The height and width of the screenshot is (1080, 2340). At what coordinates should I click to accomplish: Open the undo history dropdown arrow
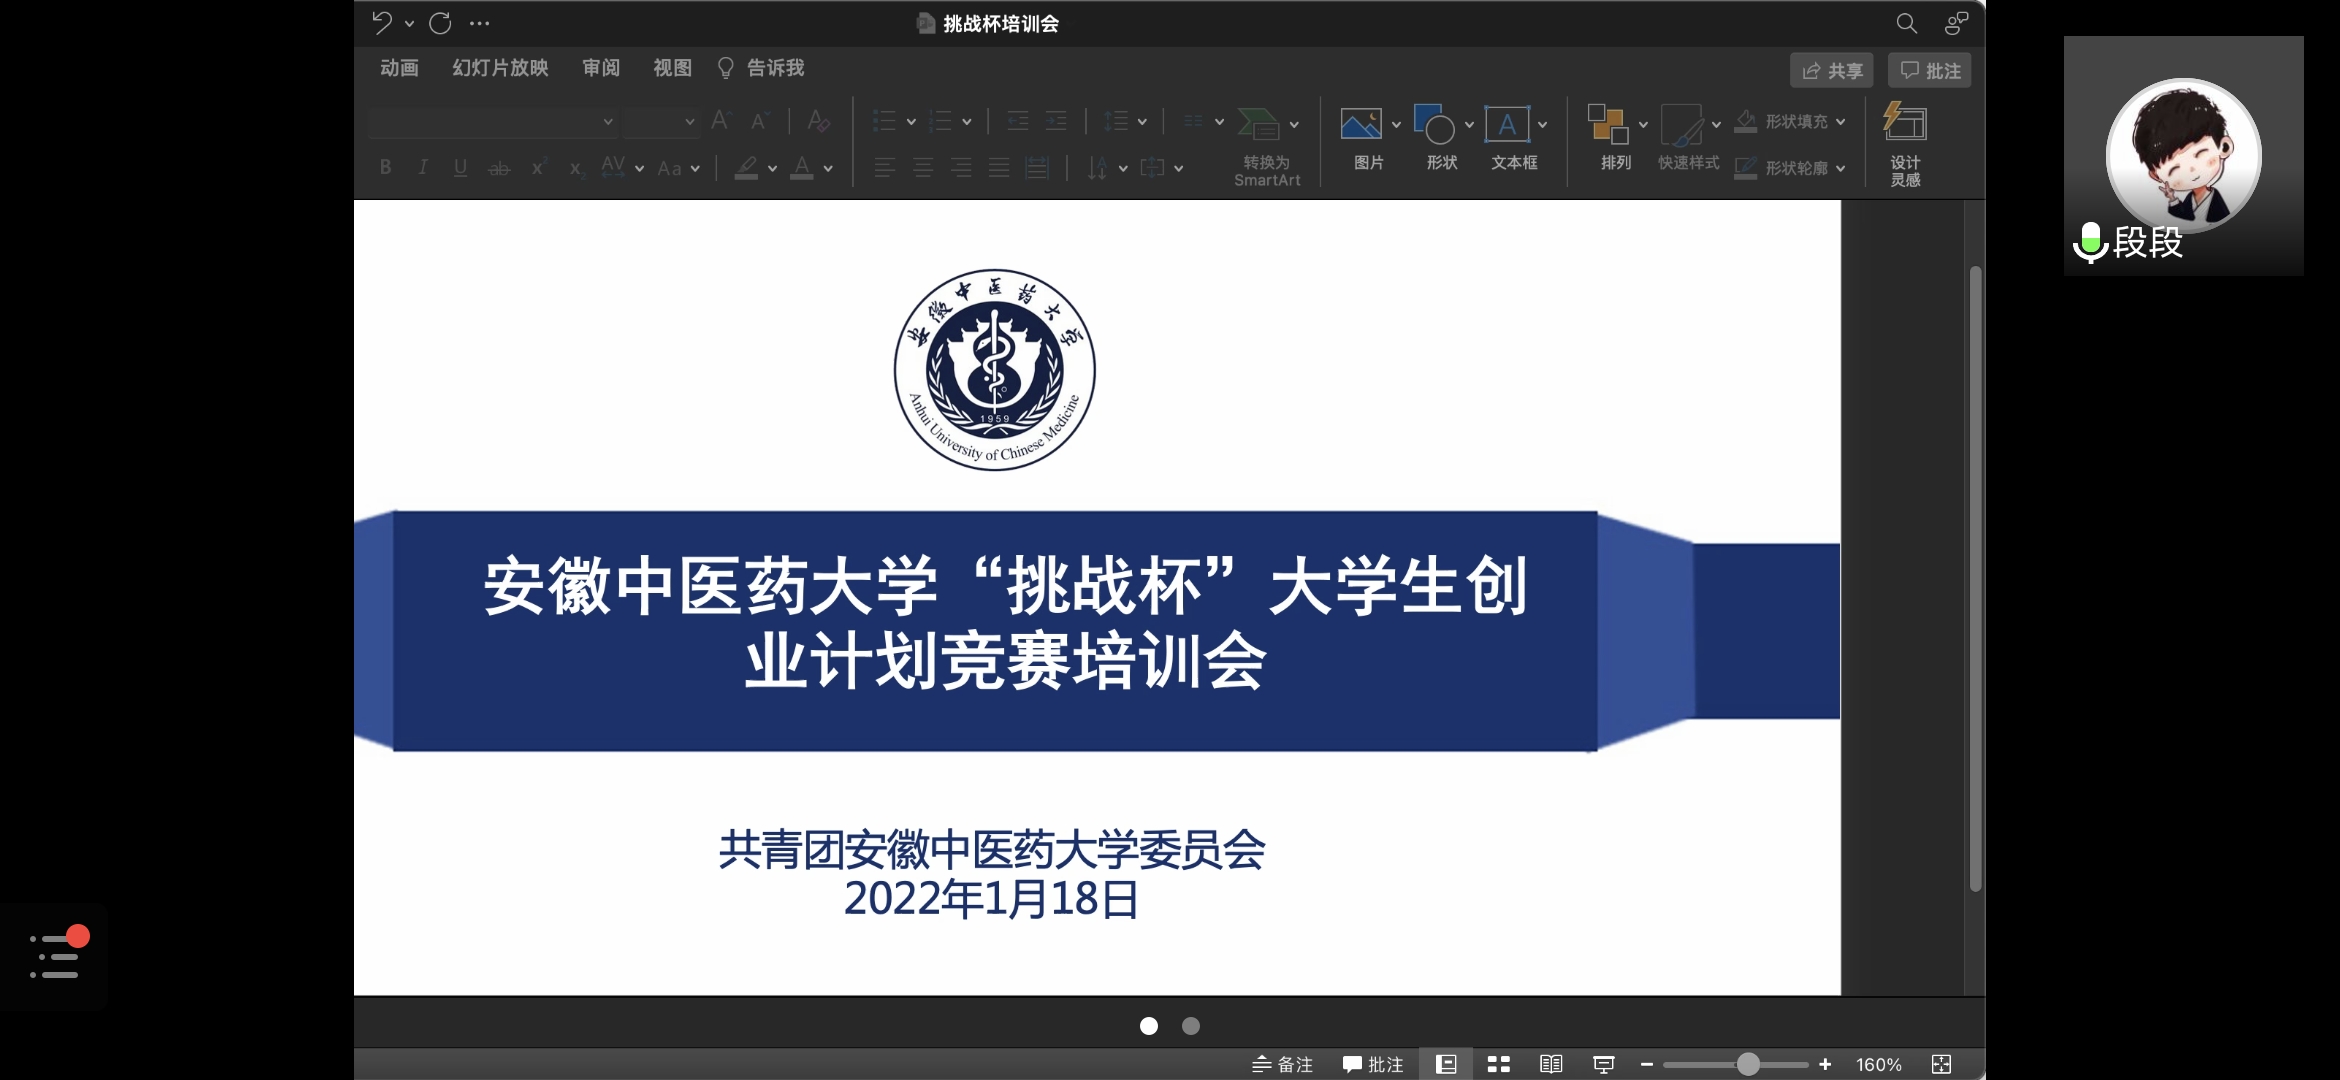point(409,23)
